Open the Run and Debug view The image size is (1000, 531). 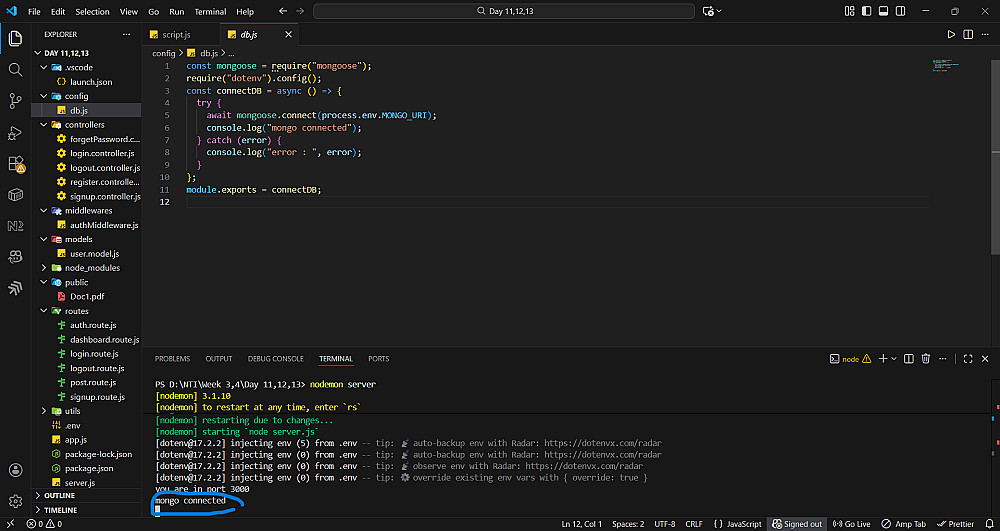[x=15, y=132]
